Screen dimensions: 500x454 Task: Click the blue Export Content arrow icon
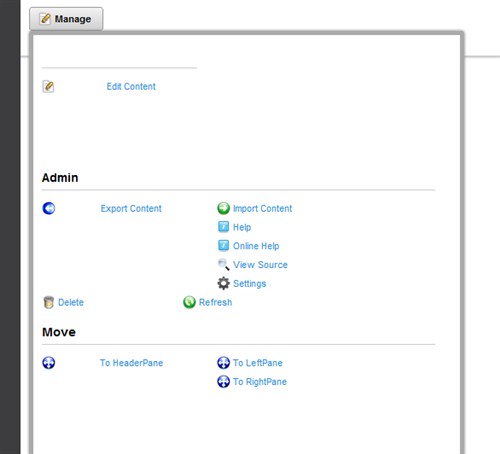[x=49, y=208]
